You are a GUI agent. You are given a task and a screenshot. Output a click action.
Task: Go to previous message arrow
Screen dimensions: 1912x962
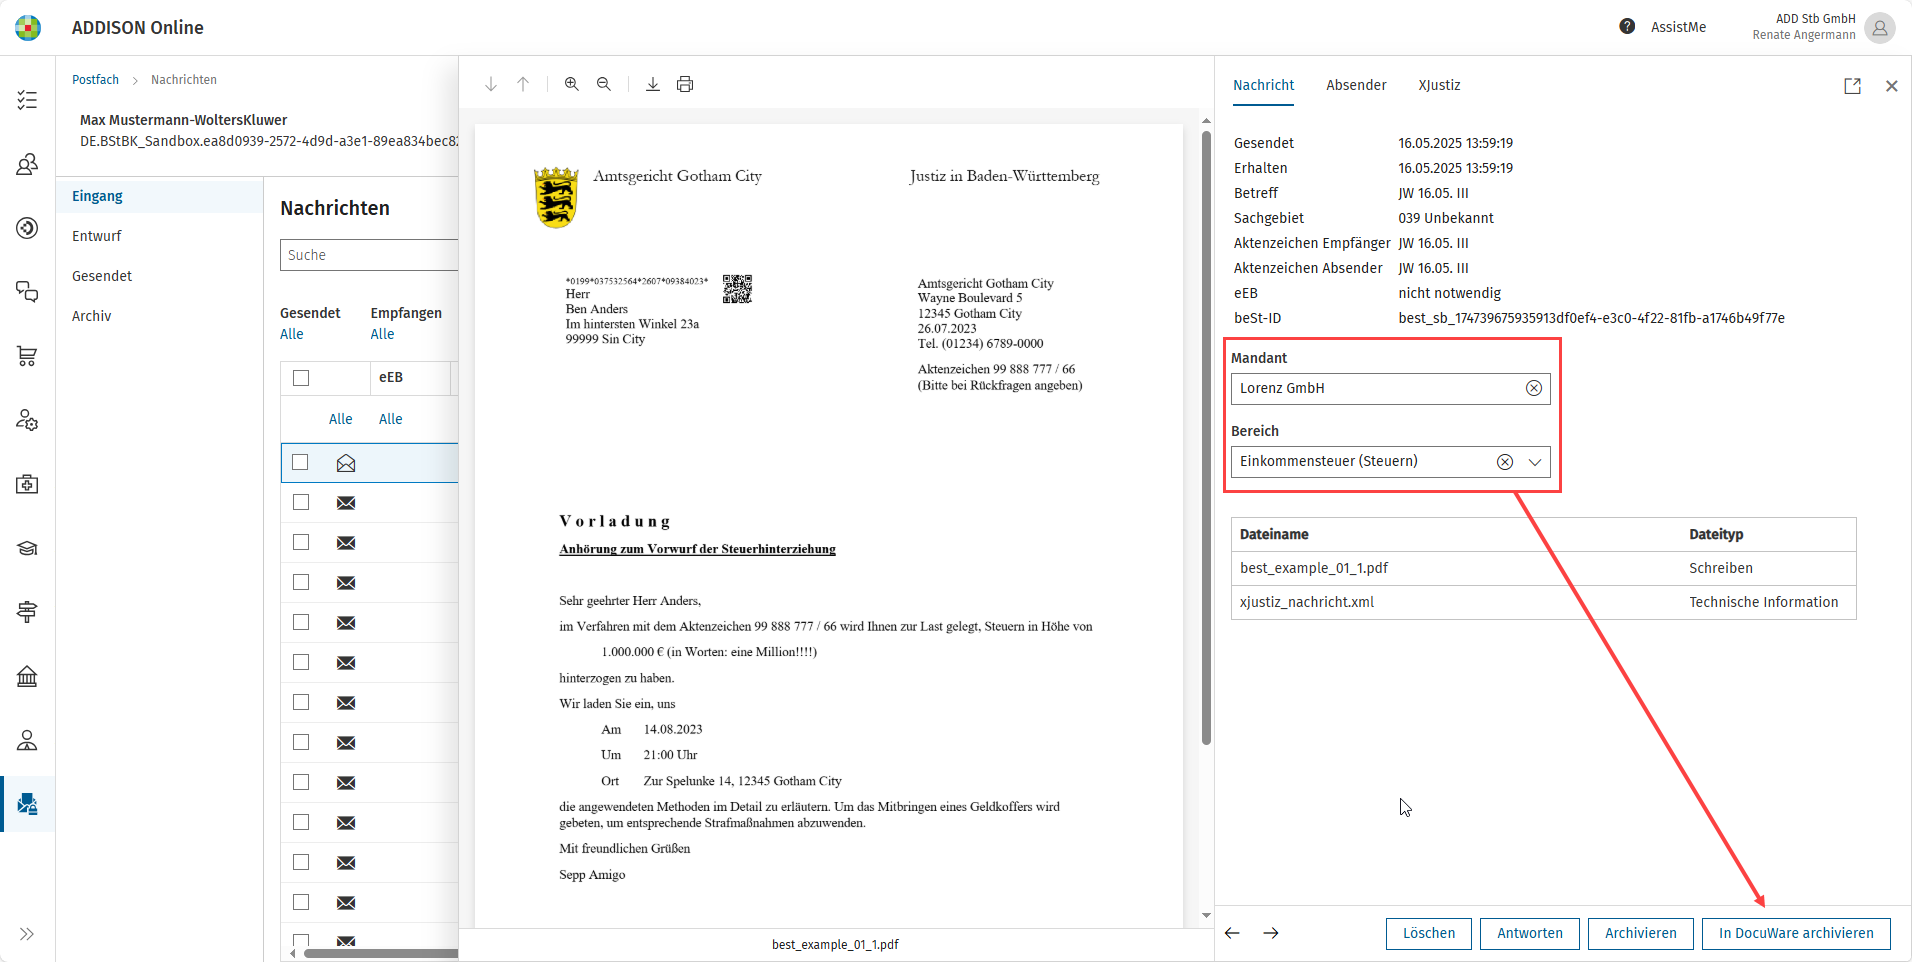(1232, 933)
